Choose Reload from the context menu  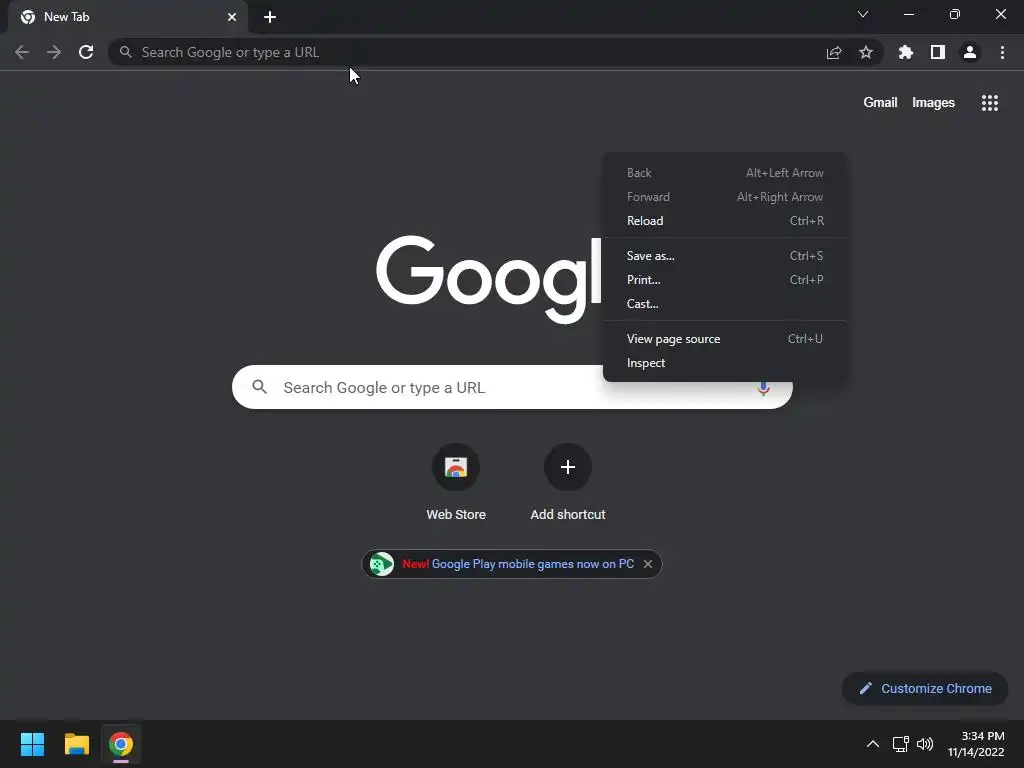coord(725,221)
